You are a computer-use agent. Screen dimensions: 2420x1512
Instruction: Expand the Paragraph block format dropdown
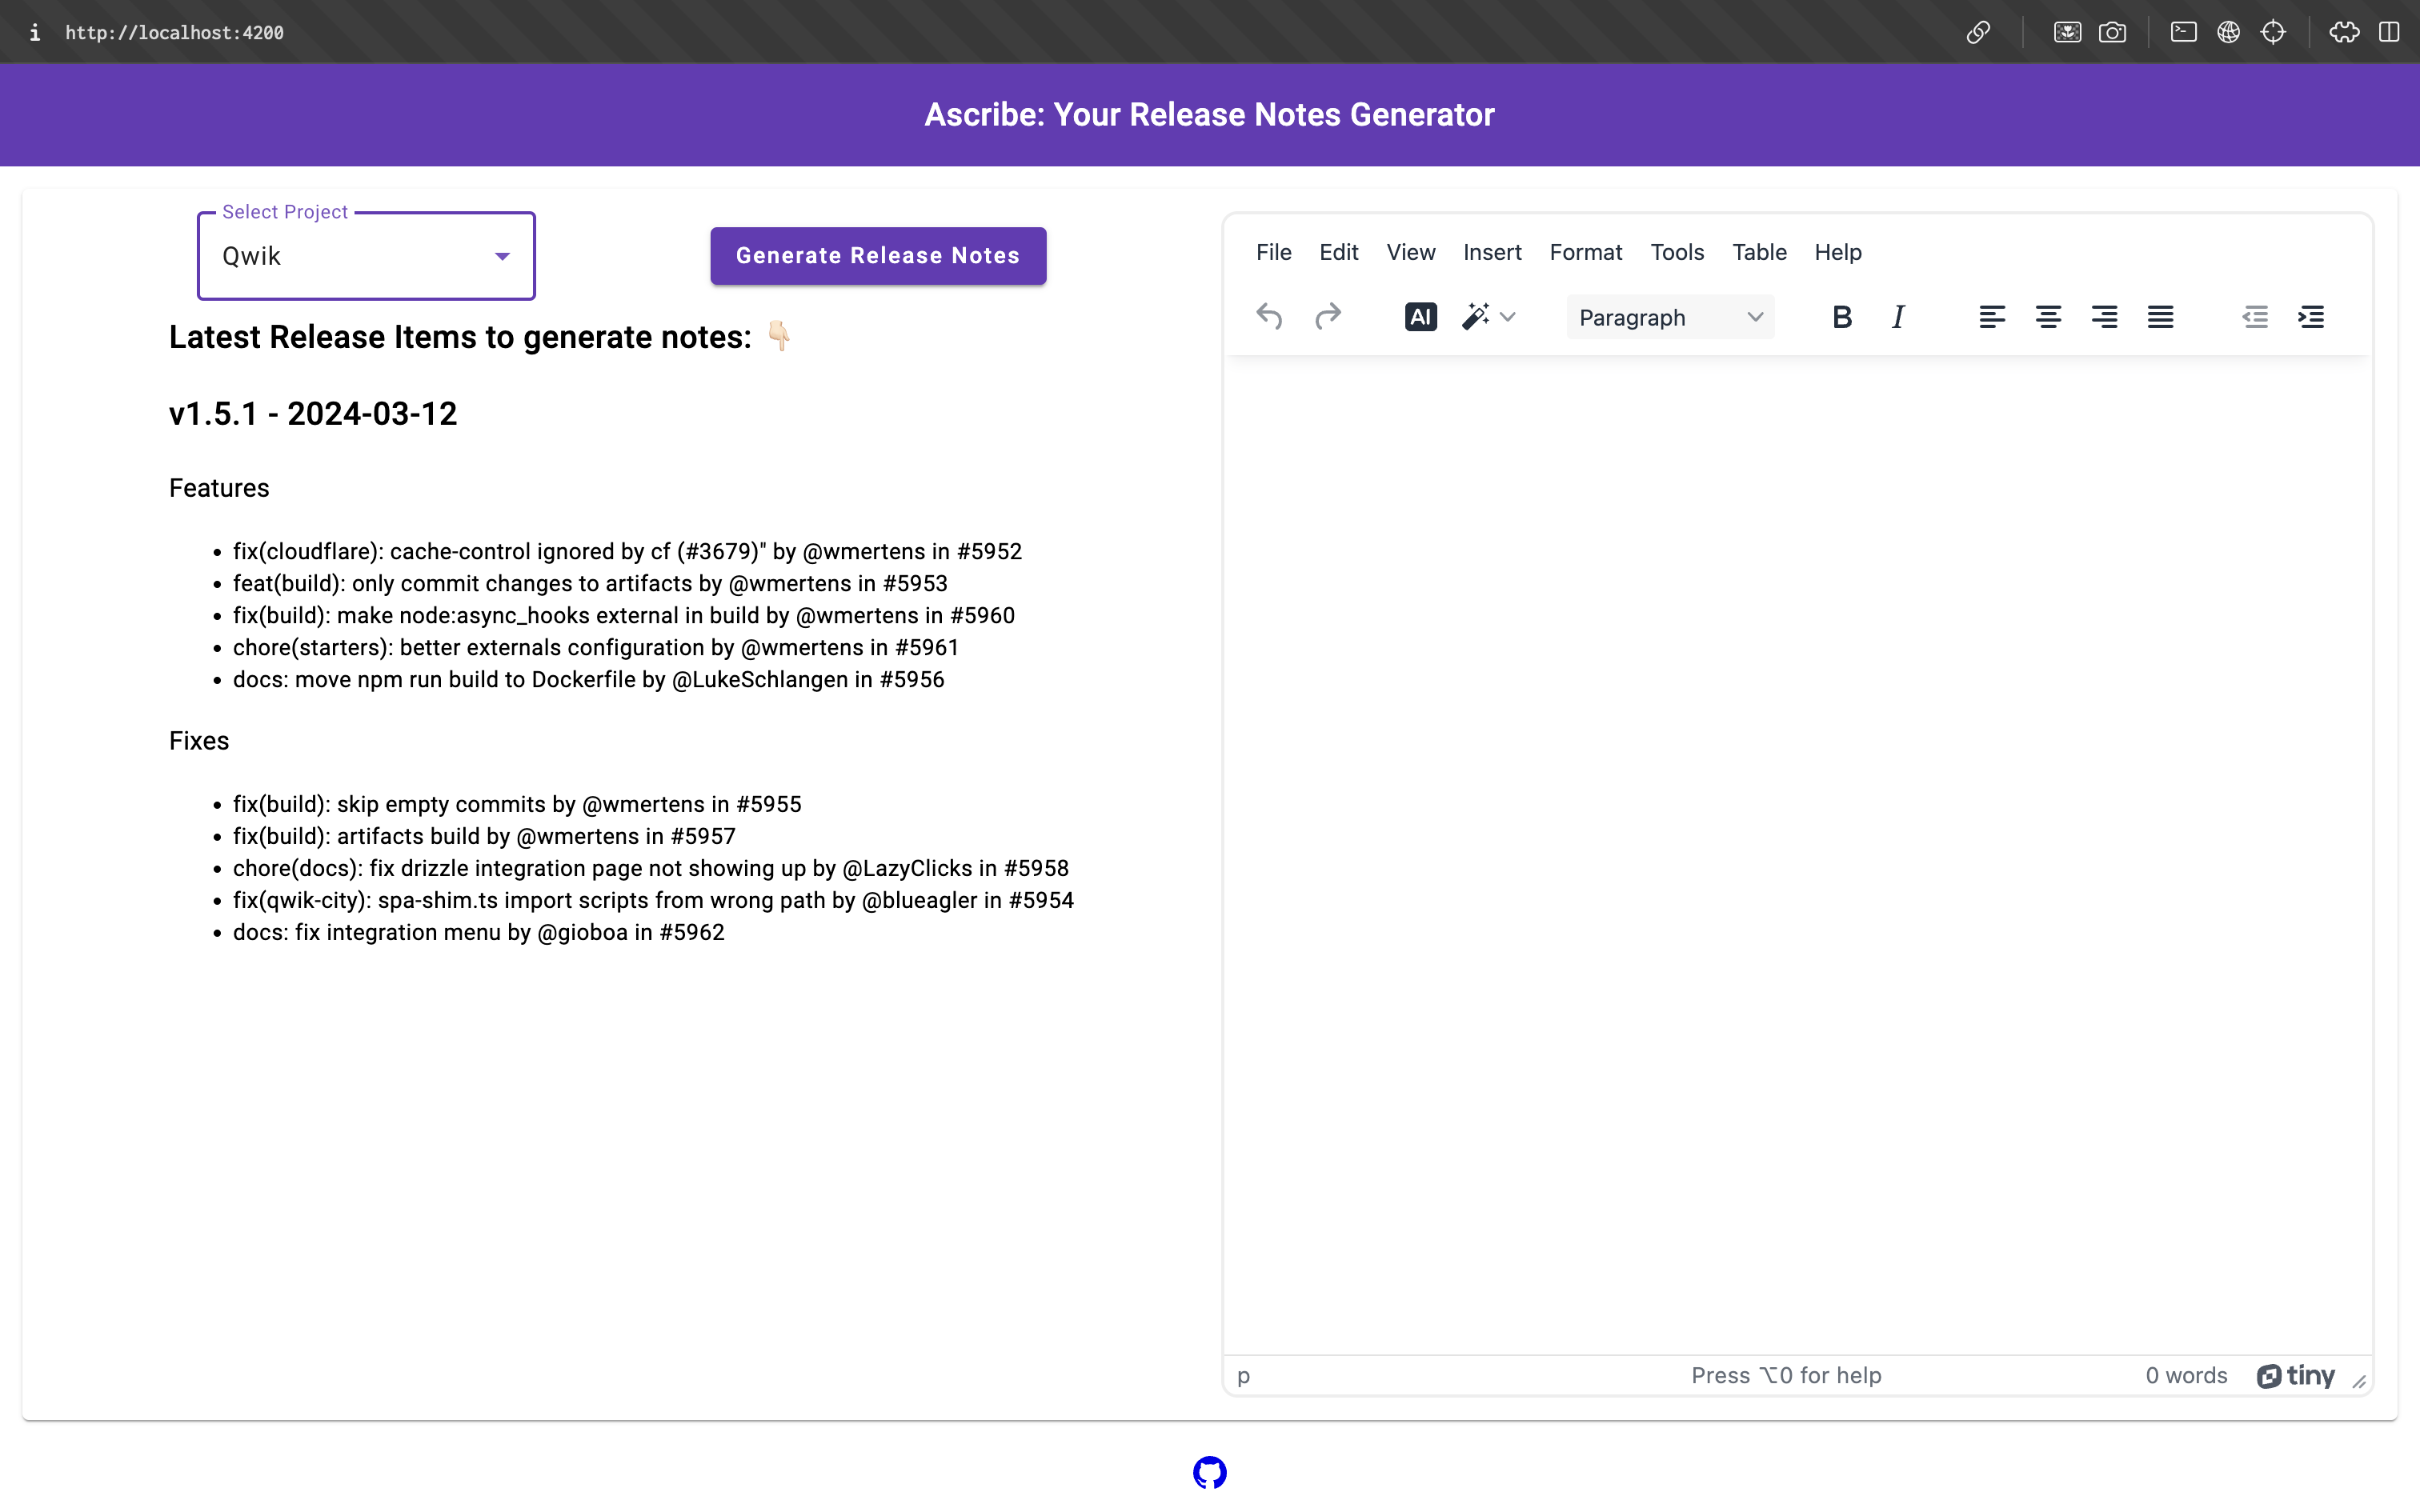tap(1670, 317)
